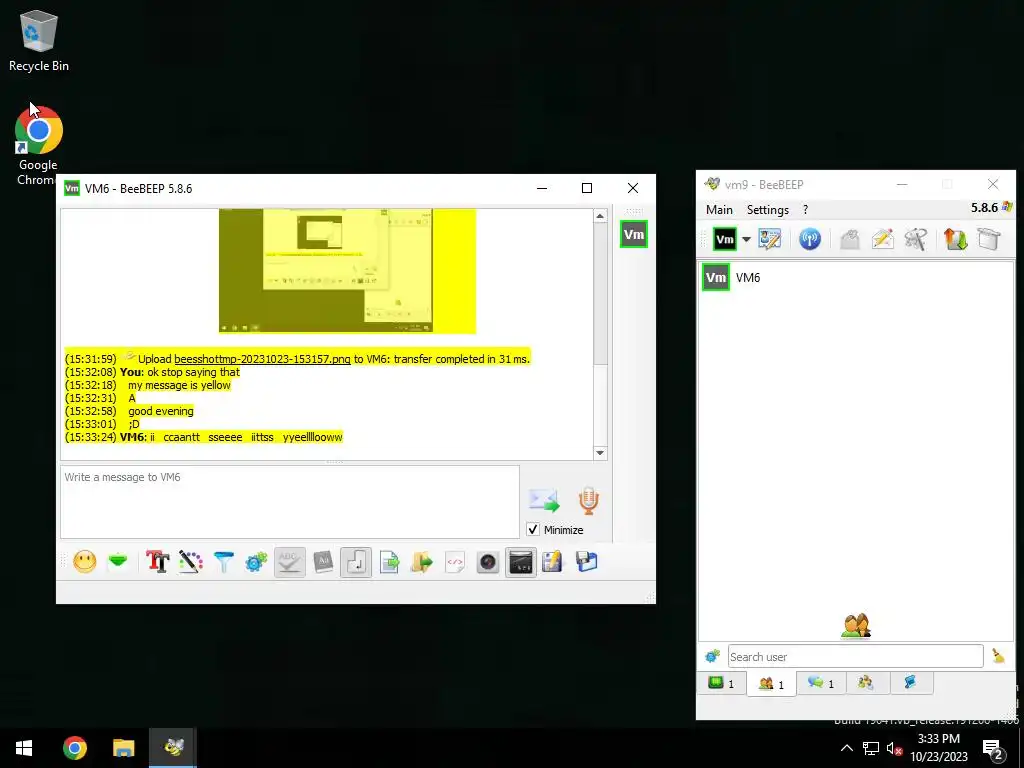Open the font chooser (red T icon)
Viewport: 1024px width, 768px height.
click(x=157, y=562)
